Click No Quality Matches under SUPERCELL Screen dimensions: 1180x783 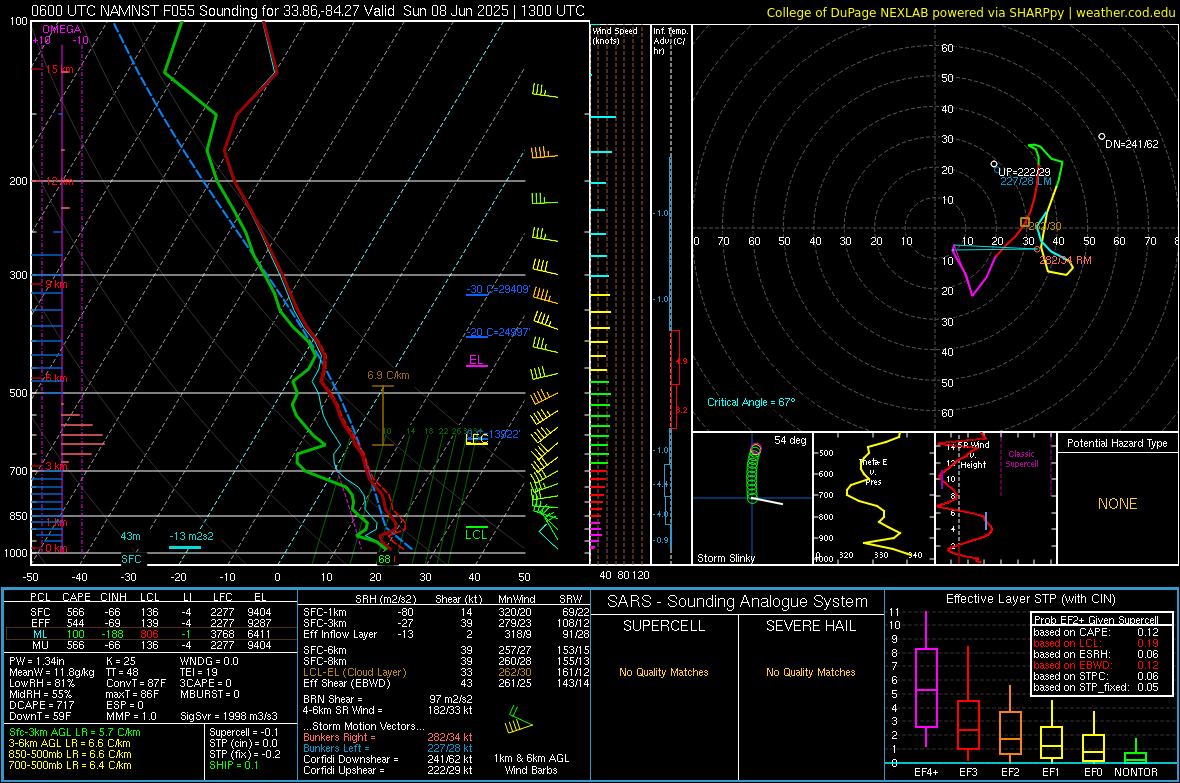pyautogui.click(x=664, y=672)
